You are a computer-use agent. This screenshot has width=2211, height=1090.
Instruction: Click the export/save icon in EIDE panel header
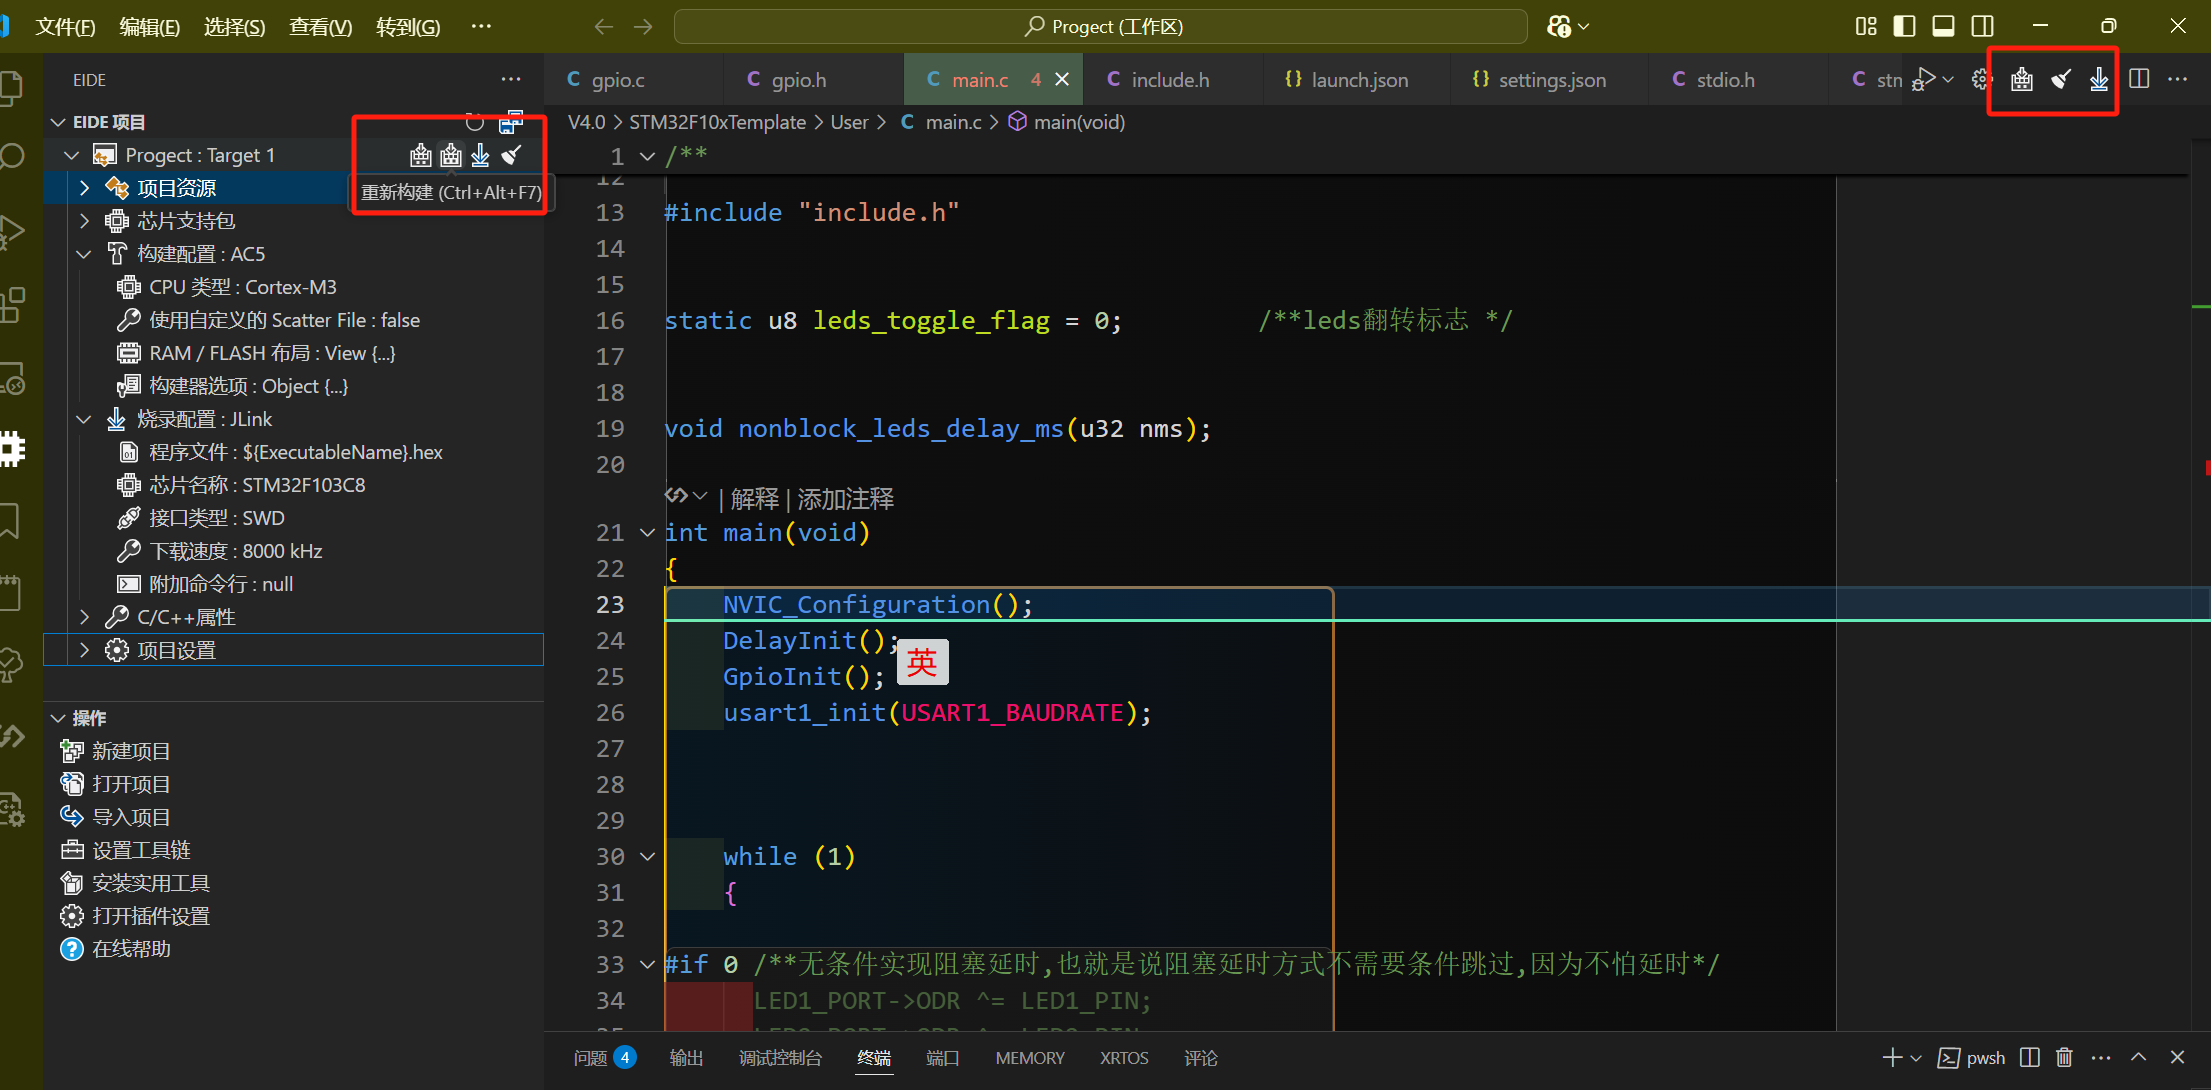[x=511, y=122]
